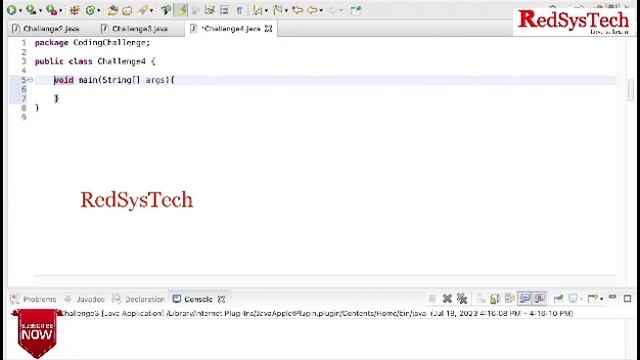Toggle the Breadcrumb view in the toolbar
640x360 pixels.
pos(166,10)
